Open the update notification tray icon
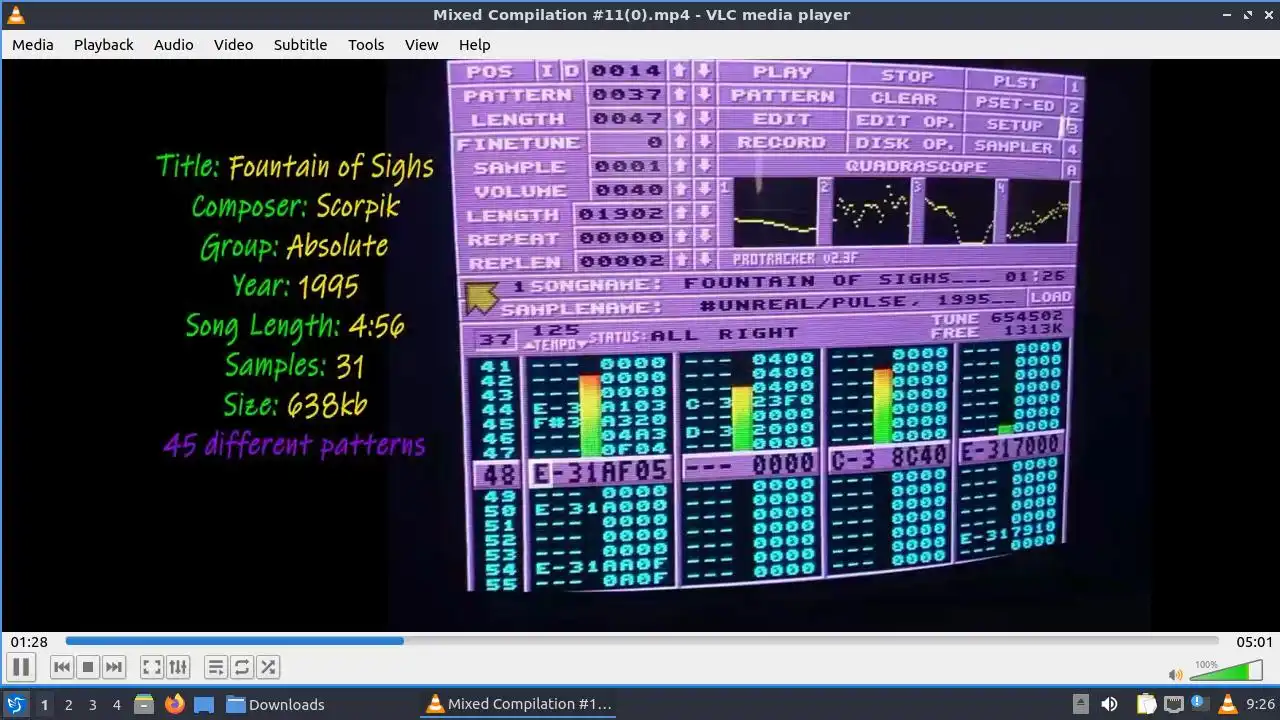 1200,704
